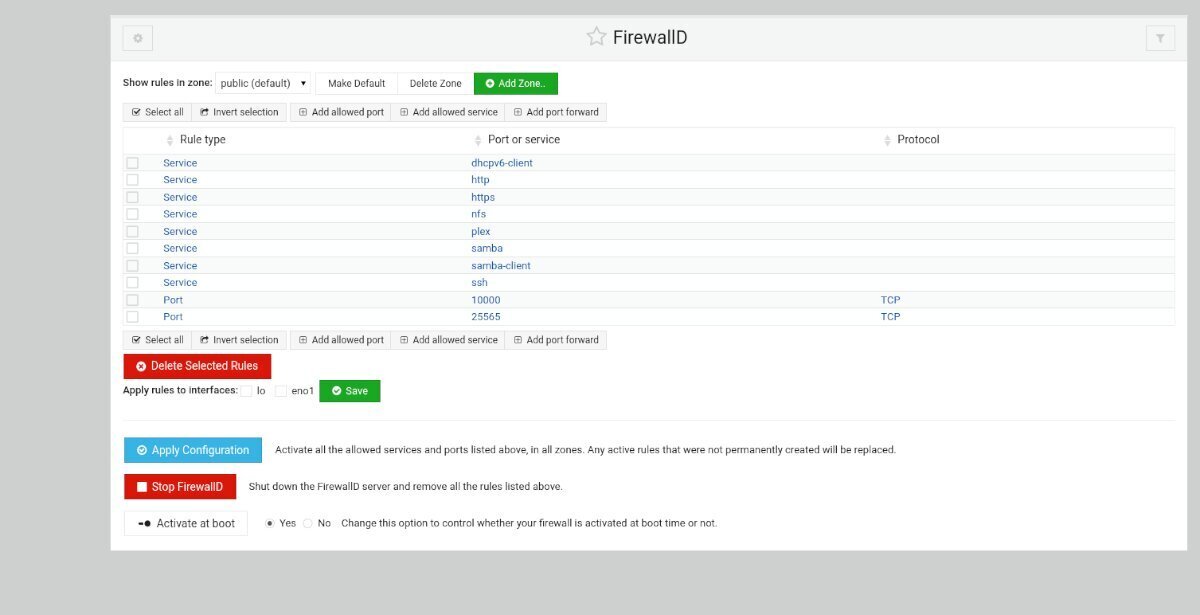The image size is (1200, 615).
Task: Click the filter funnel icon
Action: tap(1160, 38)
